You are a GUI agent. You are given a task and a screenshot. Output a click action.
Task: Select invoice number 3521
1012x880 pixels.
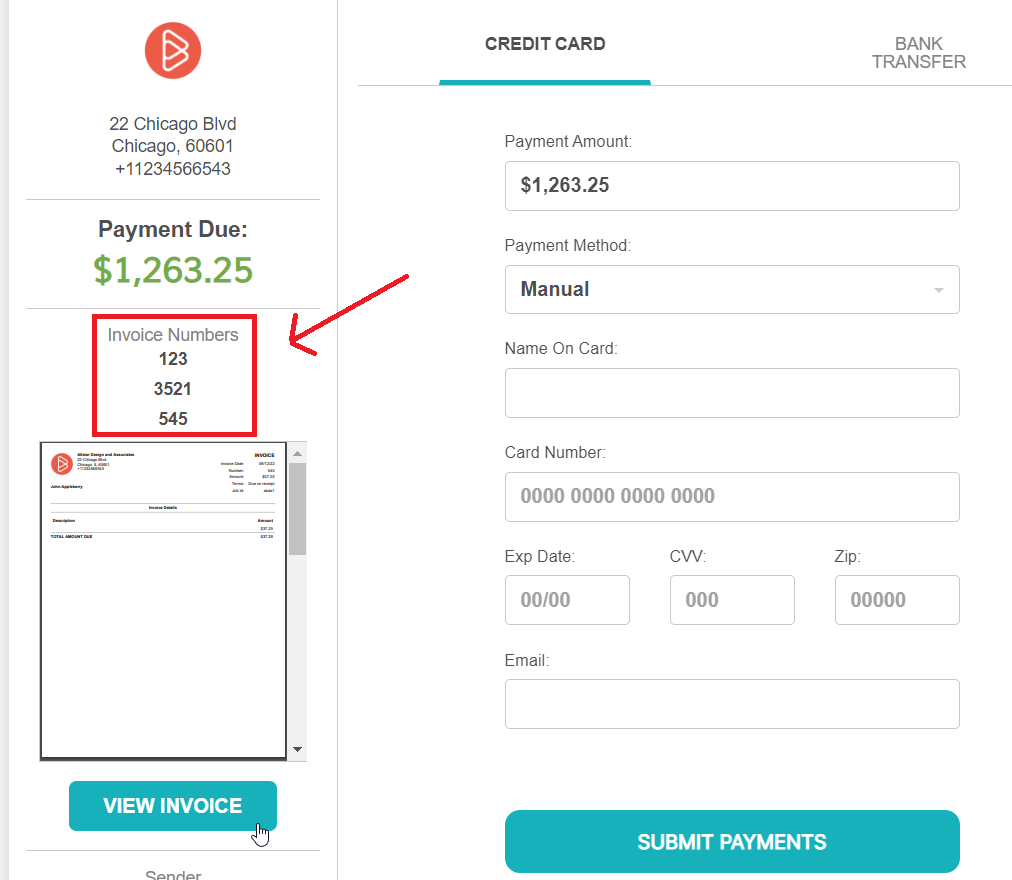173,389
